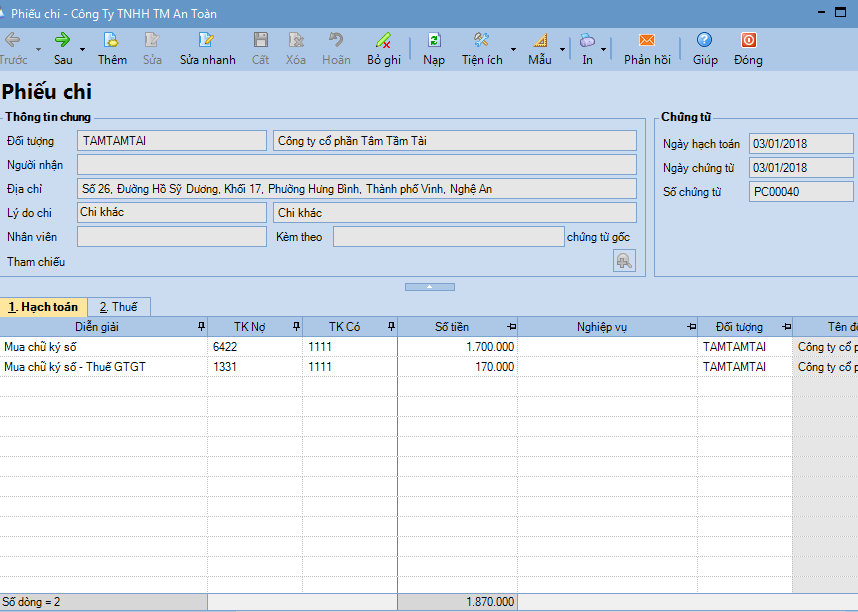Screen dimensions: 858x612
Task: Click the Ngày hạch toán date field
Action: click(x=801, y=144)
